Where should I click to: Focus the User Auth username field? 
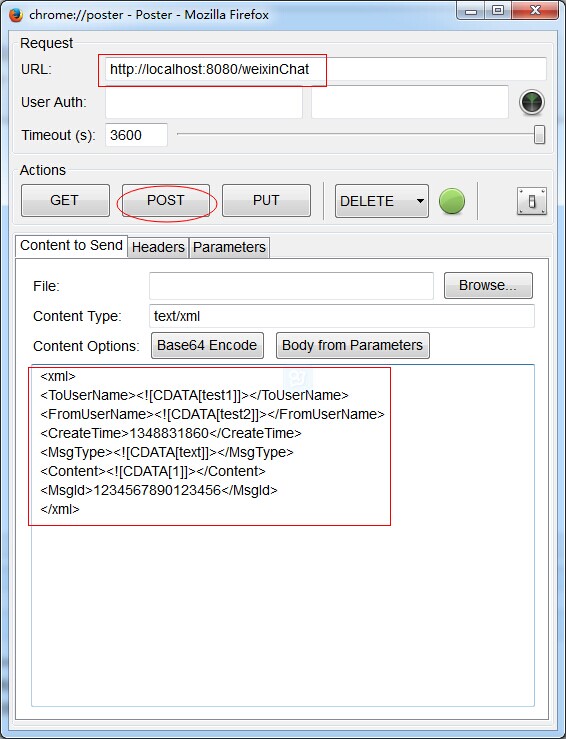point(204,102)
